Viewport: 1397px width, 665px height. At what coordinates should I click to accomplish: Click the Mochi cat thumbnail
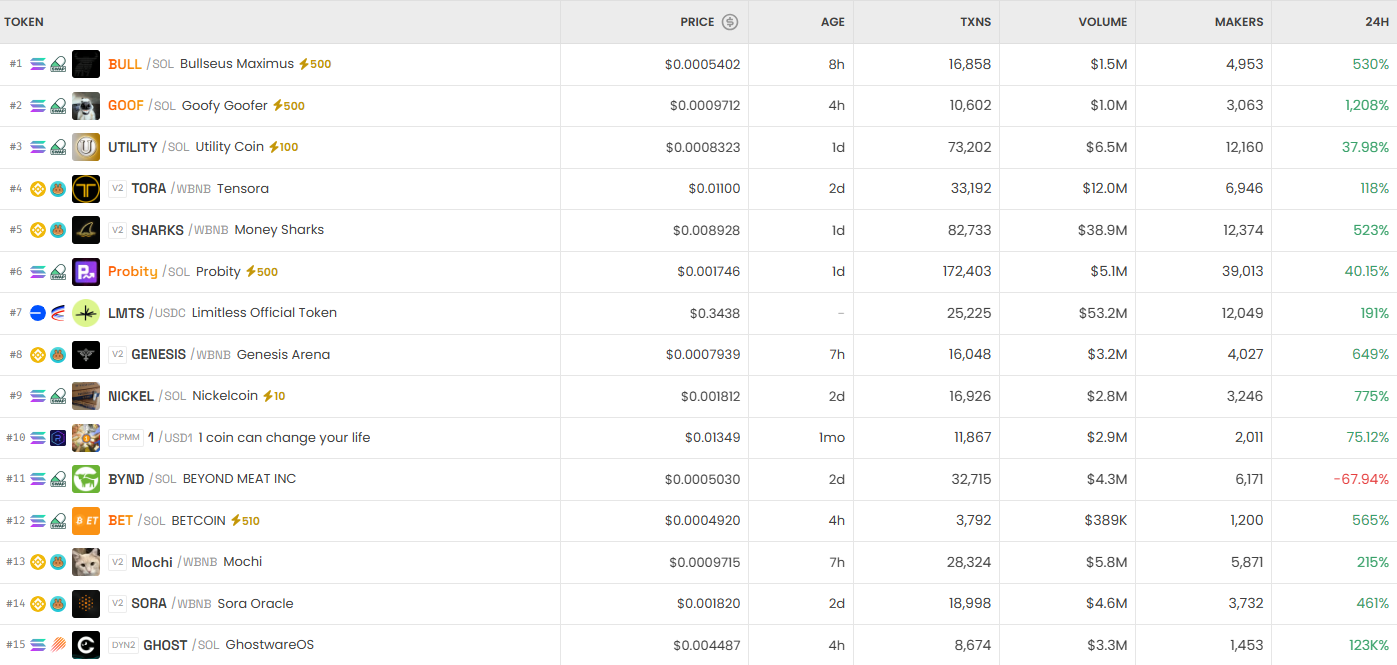pos(86,562)
